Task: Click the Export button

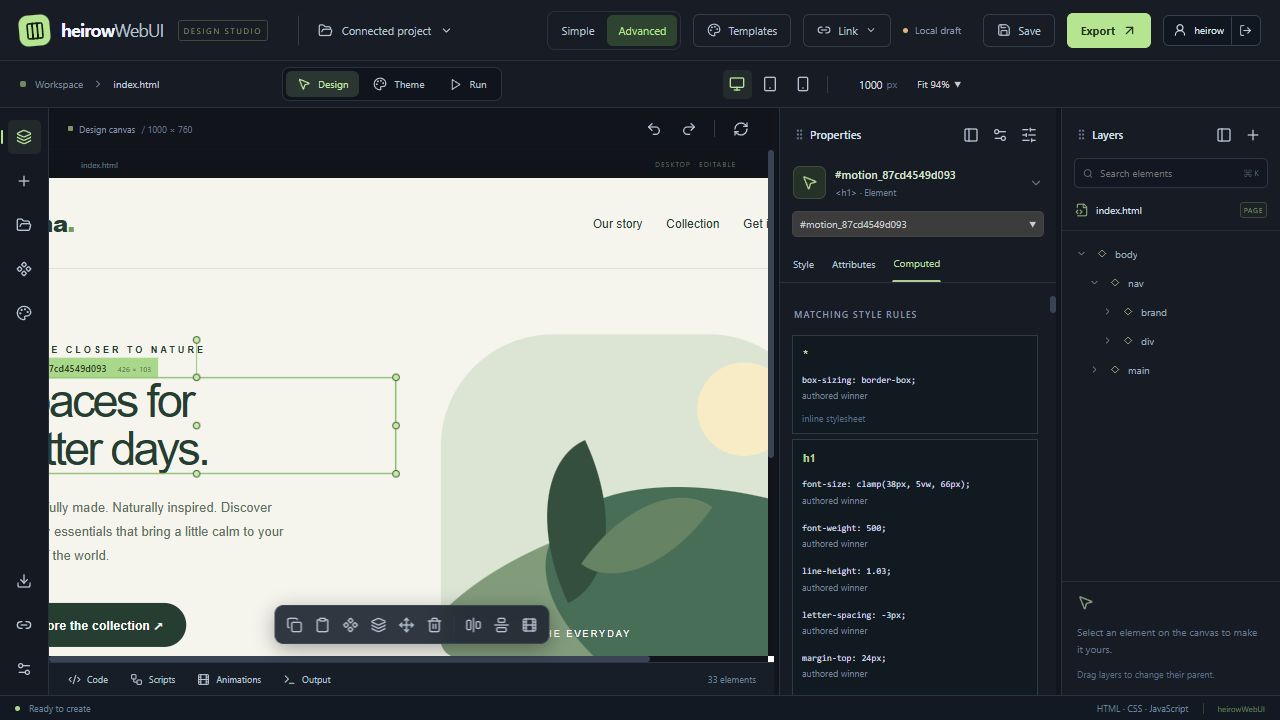Action: 1108,31
